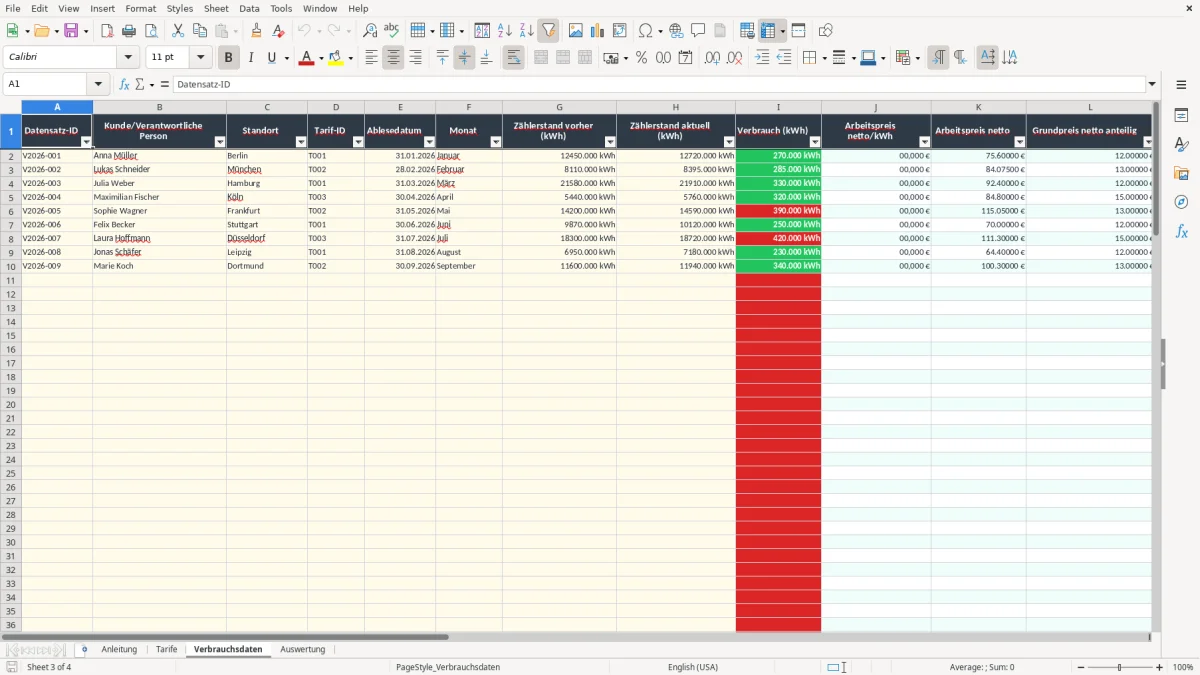Image resolution: width=1200 pixels, height=675 pixels.
Task: Click the Insert Hyperlink icon
Action: (x=676, y=31)
